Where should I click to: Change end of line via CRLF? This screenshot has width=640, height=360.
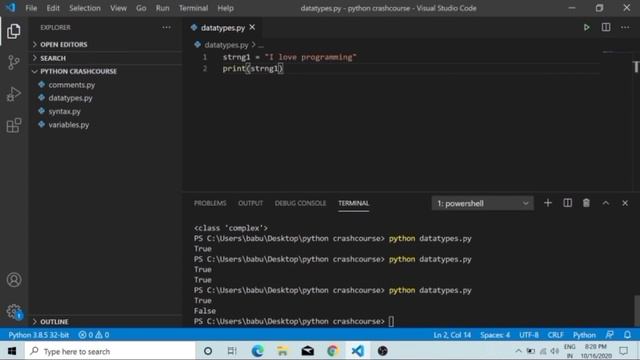(555, 335)
